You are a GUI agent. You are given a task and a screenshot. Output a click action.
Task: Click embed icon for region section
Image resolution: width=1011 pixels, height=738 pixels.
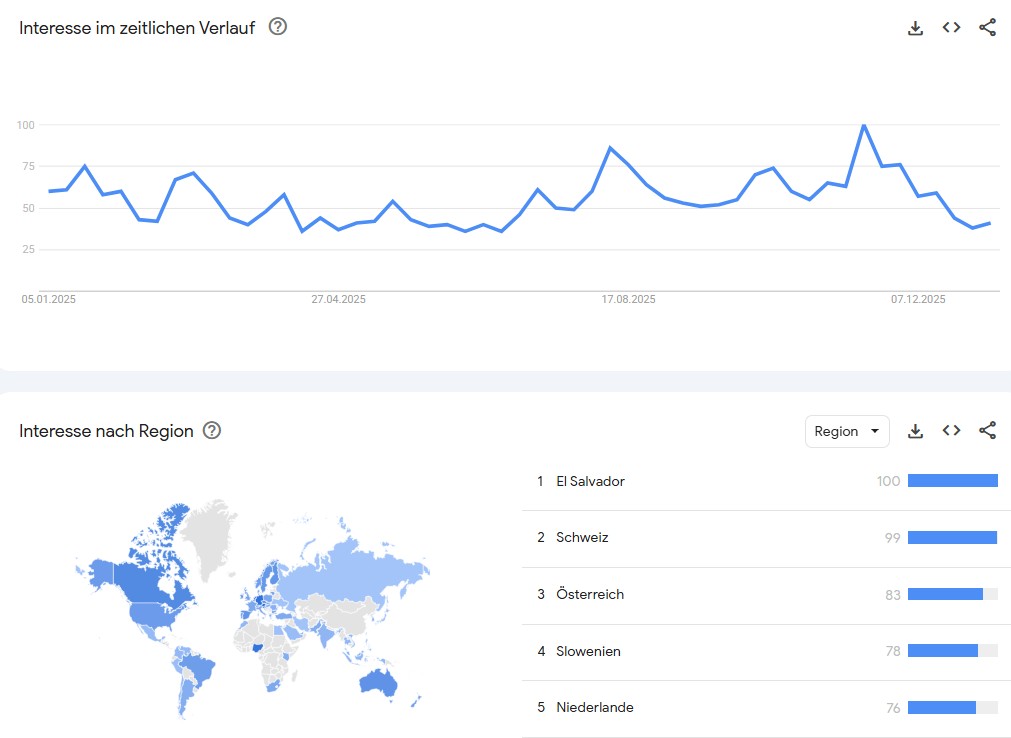click(951, 431)
